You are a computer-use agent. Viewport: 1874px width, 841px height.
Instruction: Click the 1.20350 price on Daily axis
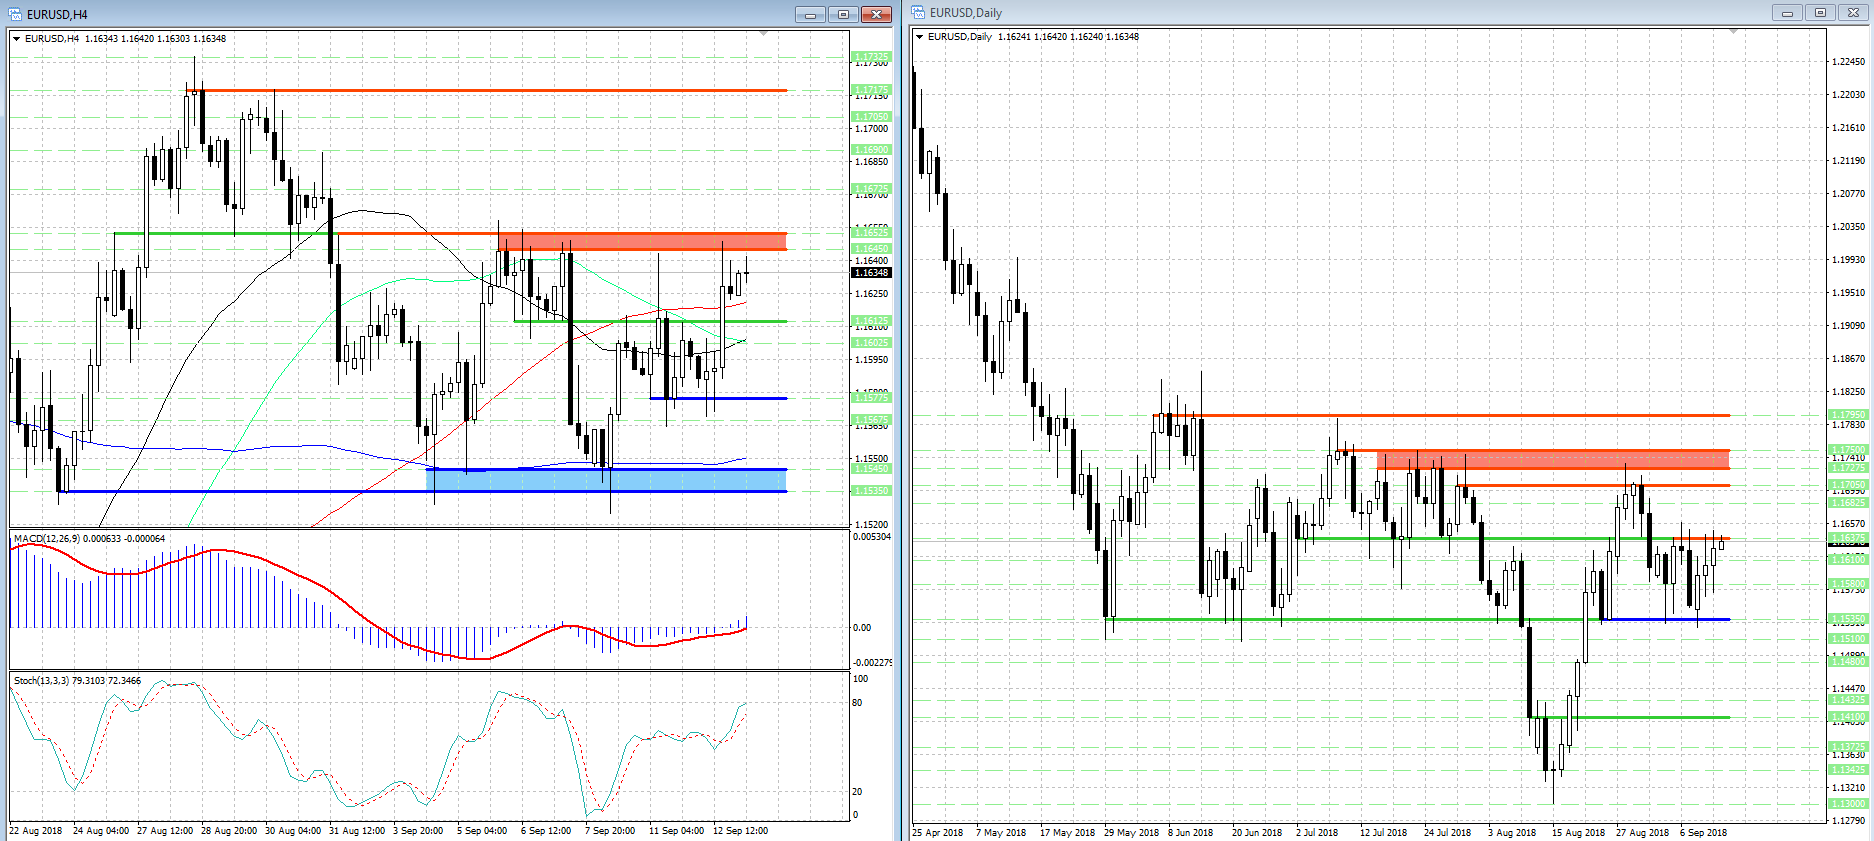pyautogui.click(x=1848, y=227)
